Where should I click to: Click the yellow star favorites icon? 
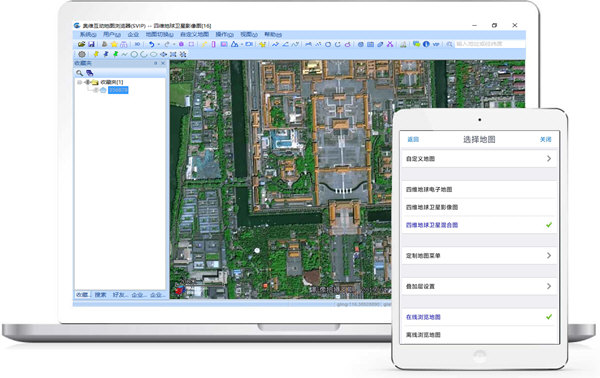point(114,44)
